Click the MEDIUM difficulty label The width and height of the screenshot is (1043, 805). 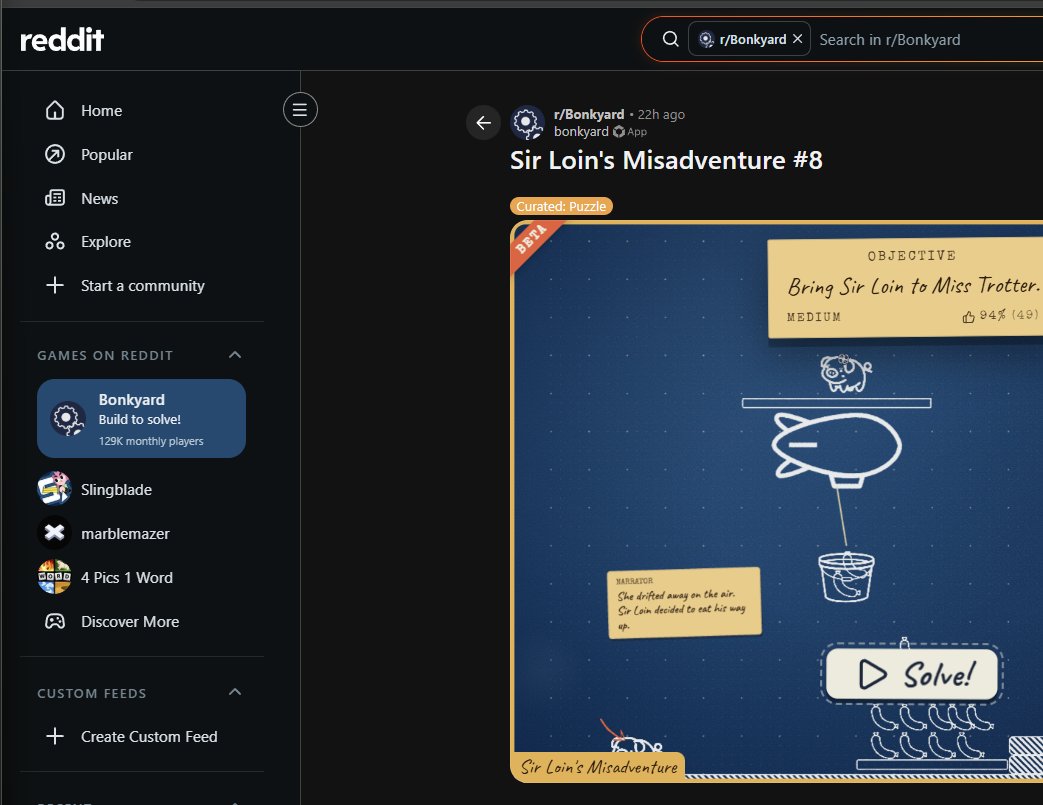click(x=814, y=317)
